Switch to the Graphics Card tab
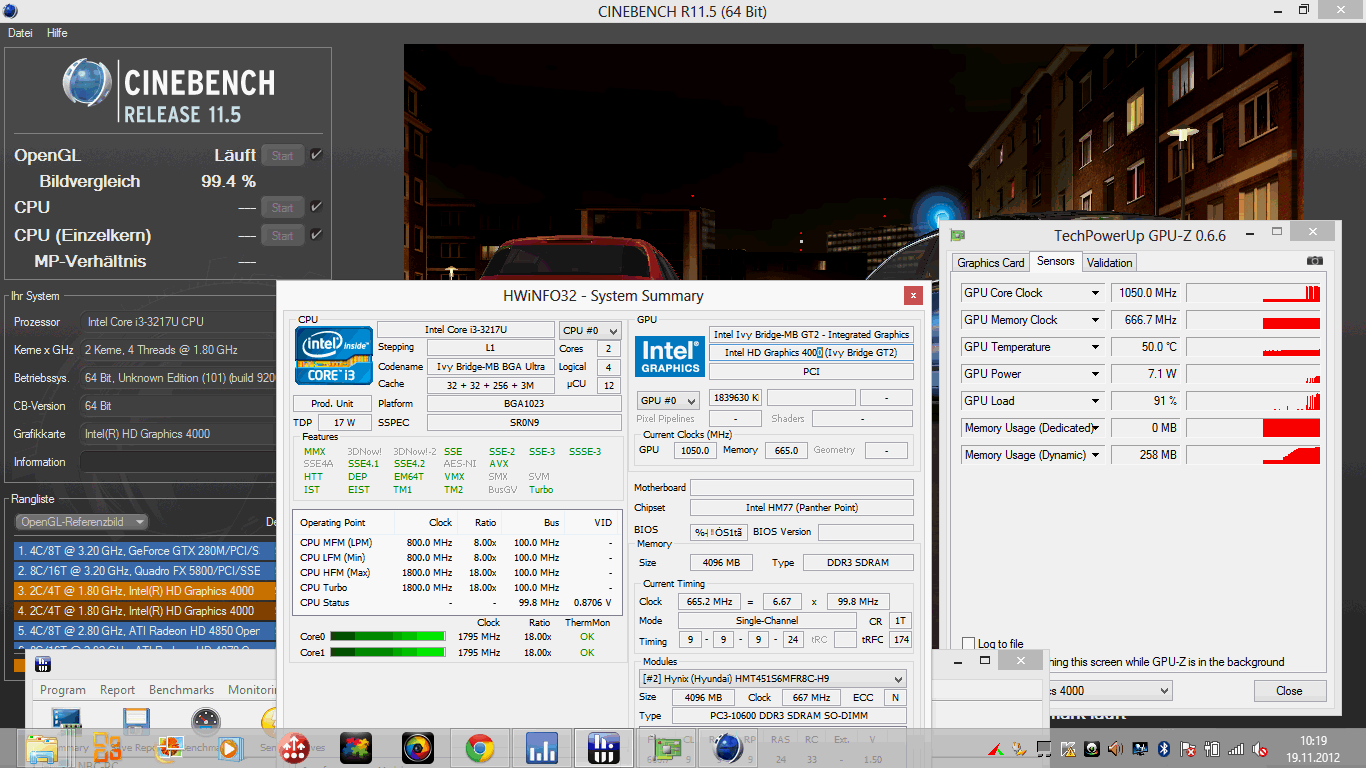Image resolution: width=1366 pixels, height=768 pixels. coord(990,263)
